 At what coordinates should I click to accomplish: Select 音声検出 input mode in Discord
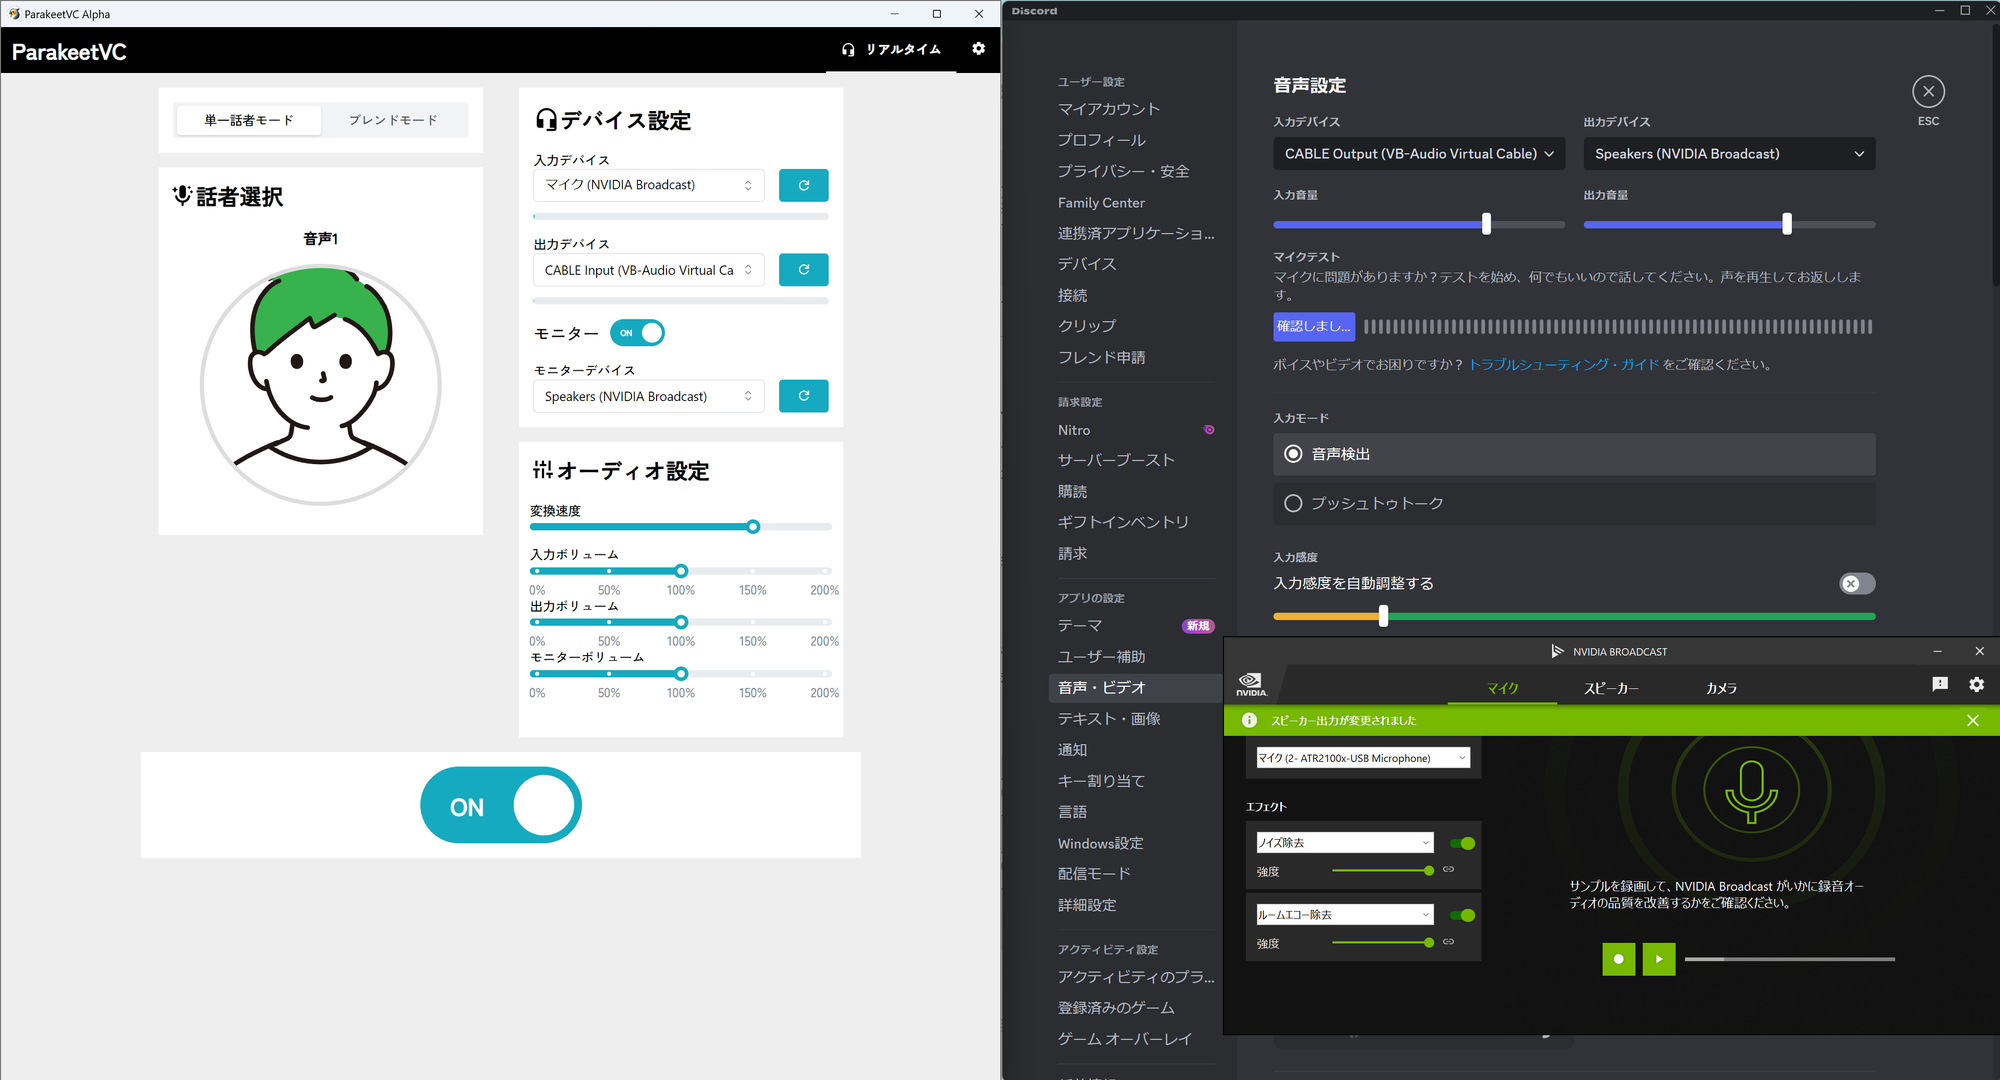pyautogui.click(x=1574, y=454)
